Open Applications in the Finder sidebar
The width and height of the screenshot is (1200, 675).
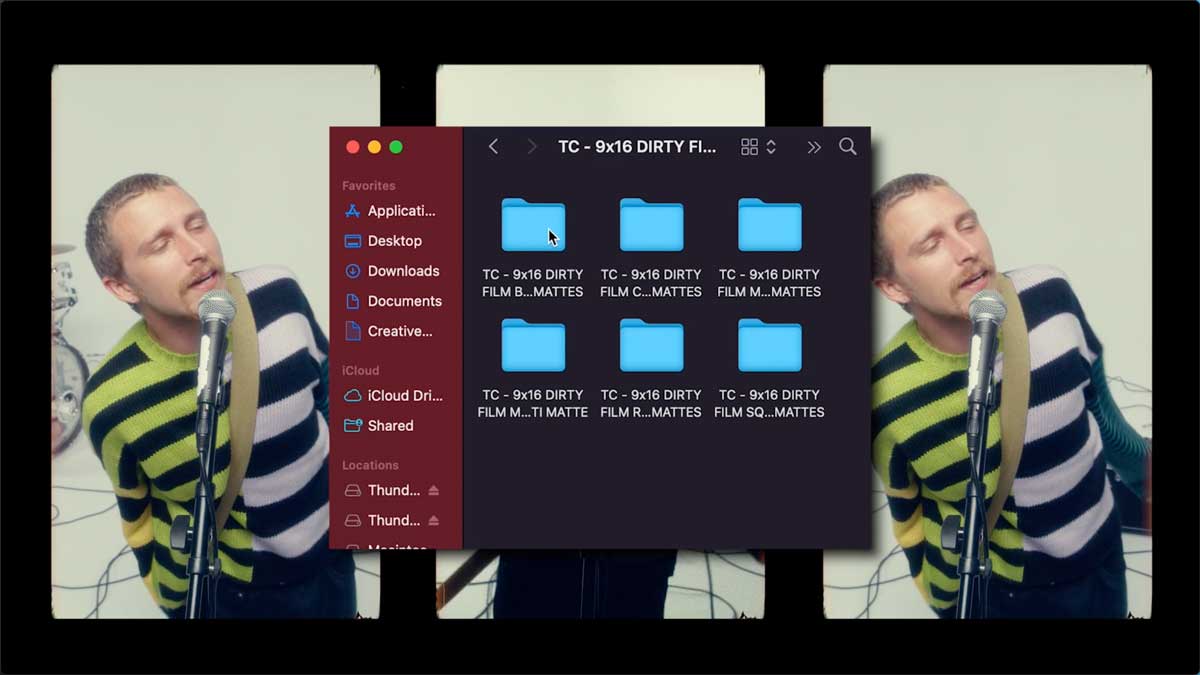390,211
